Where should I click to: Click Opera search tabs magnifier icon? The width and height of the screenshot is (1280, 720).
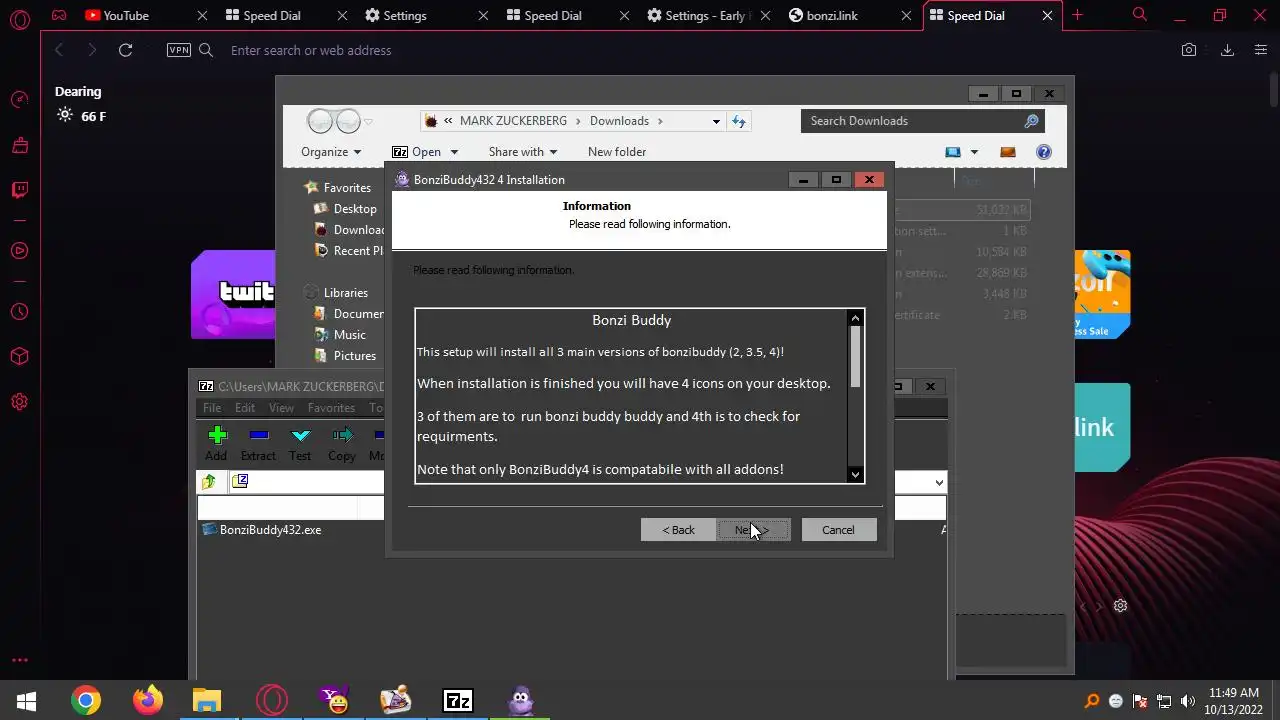click(x=1140, y=15)
